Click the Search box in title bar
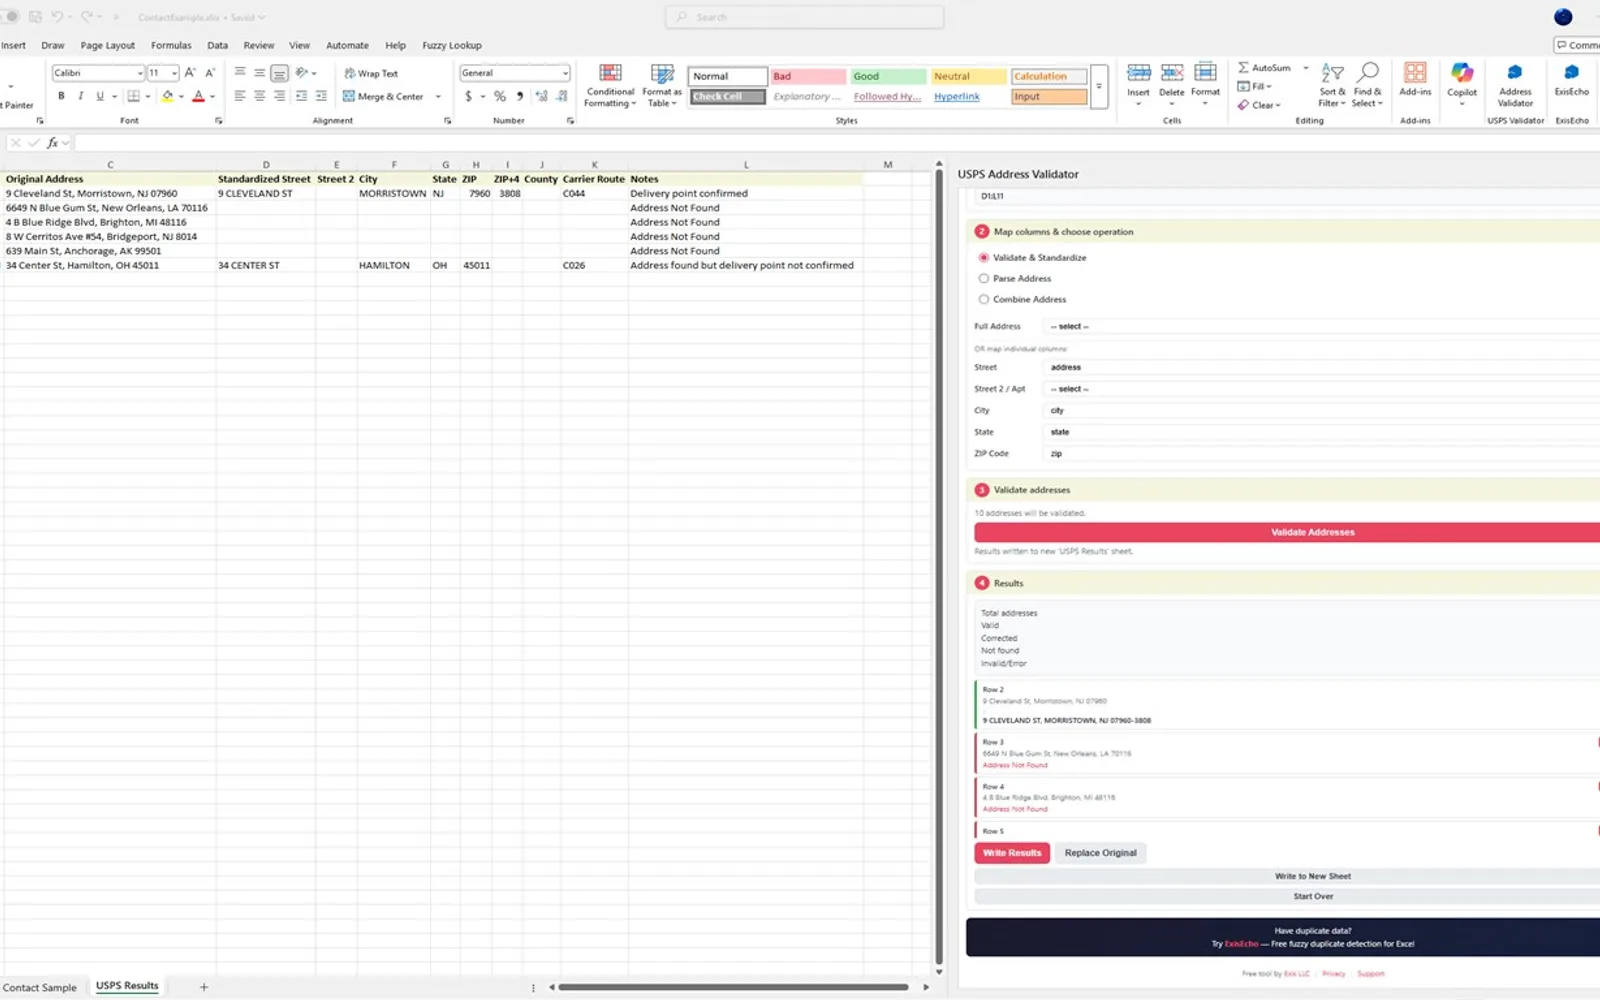This screenshot has width=1600, height=1000. pos(805,17)
